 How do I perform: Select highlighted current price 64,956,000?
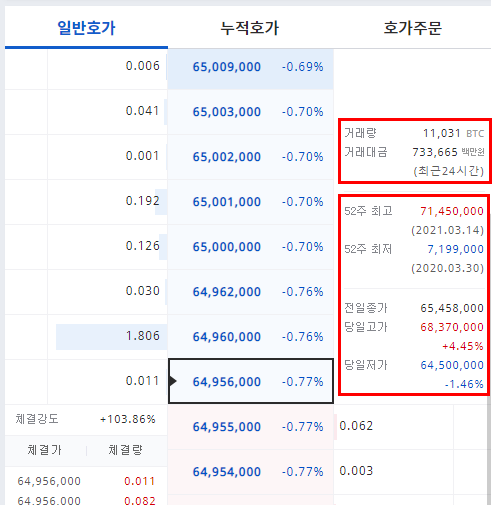click(251, 381)
